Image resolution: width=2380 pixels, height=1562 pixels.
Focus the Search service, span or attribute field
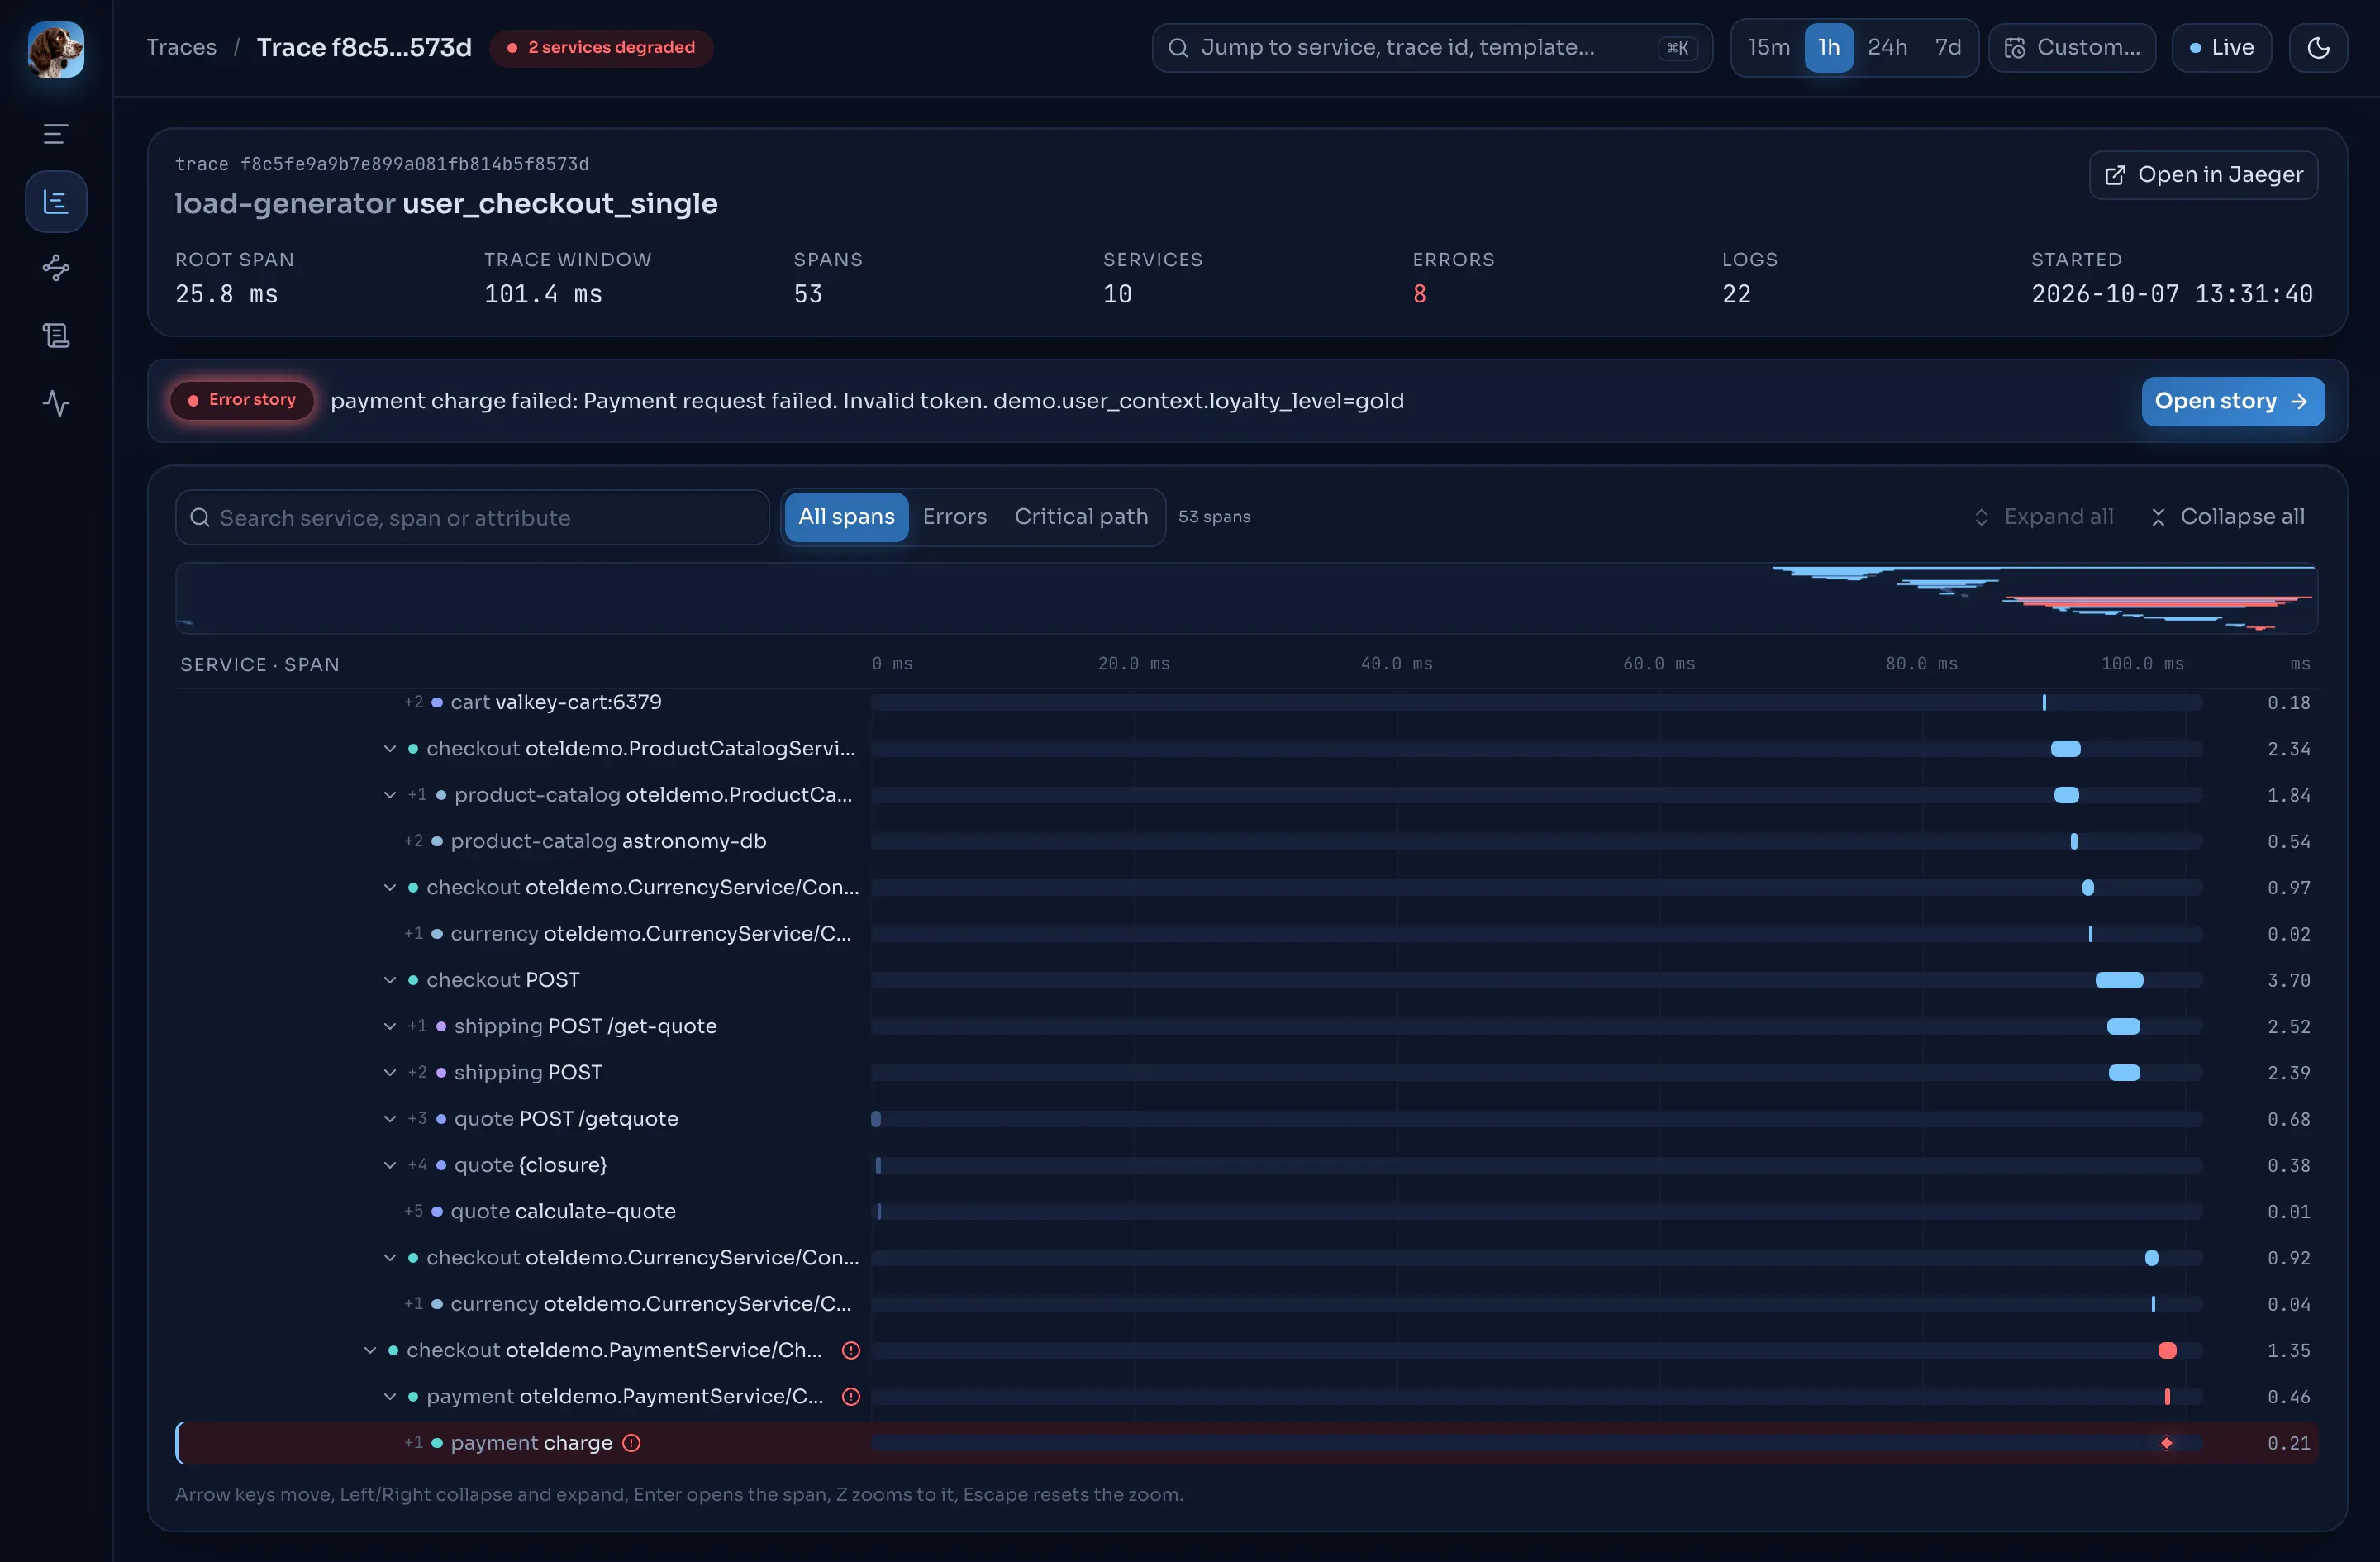pyautogui.click(x=472, y=517)
